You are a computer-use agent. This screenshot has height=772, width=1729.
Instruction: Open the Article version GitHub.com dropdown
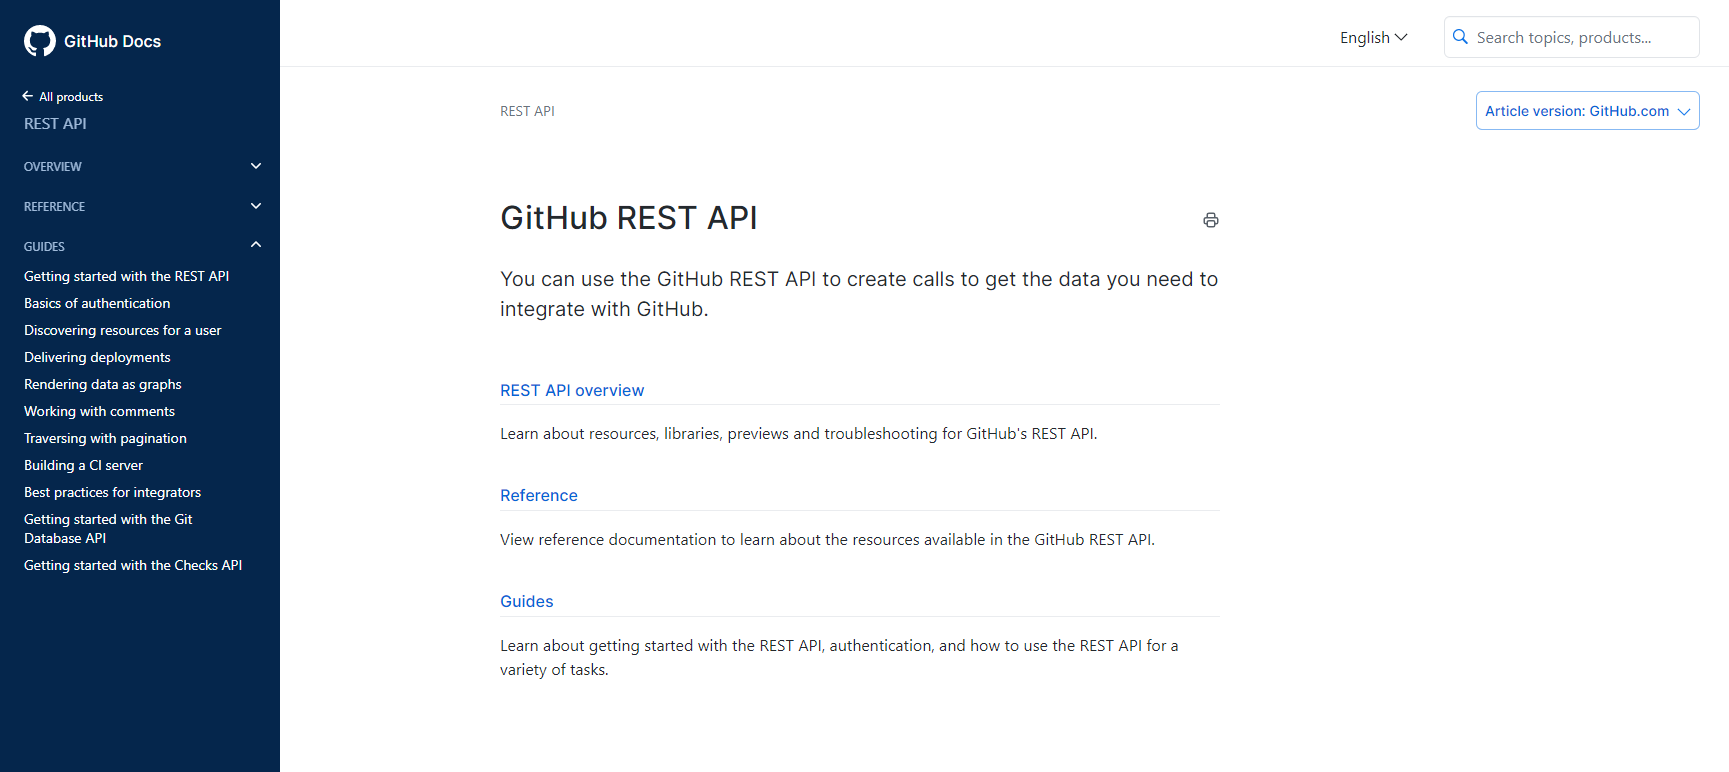click(x=1587, y=111)
